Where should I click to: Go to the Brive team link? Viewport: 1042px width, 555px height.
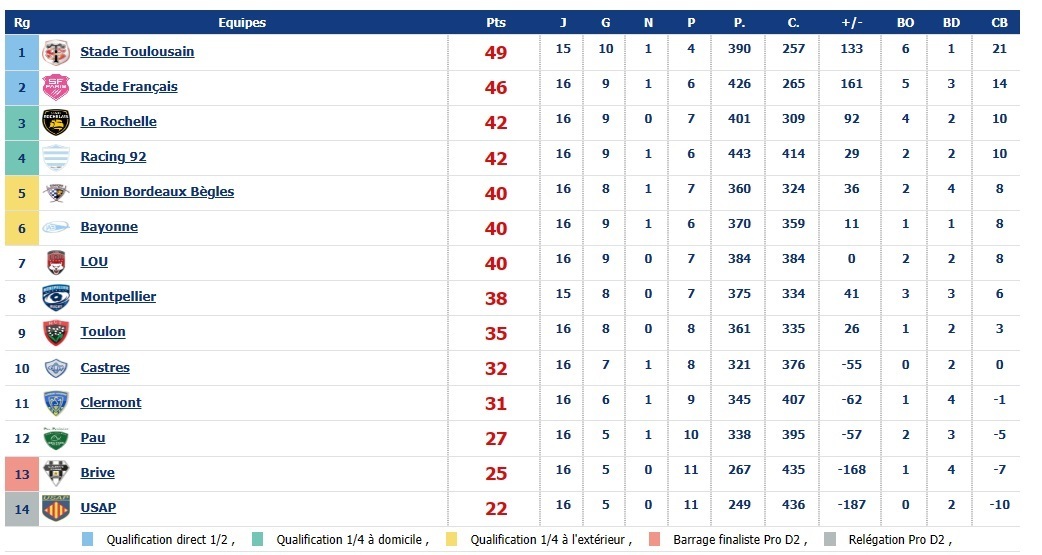[x=97, y=472]
